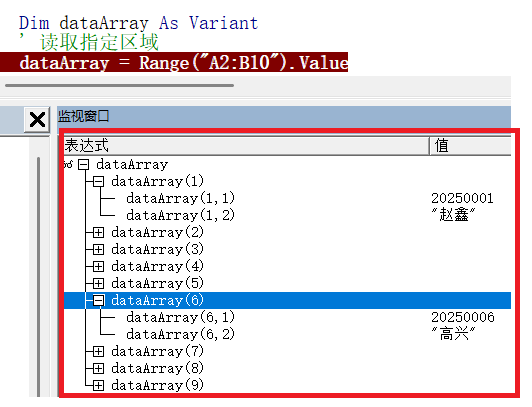The image size is (532, 407).
Task: Expand the dataArray(3) node
Action: [98, 250]
